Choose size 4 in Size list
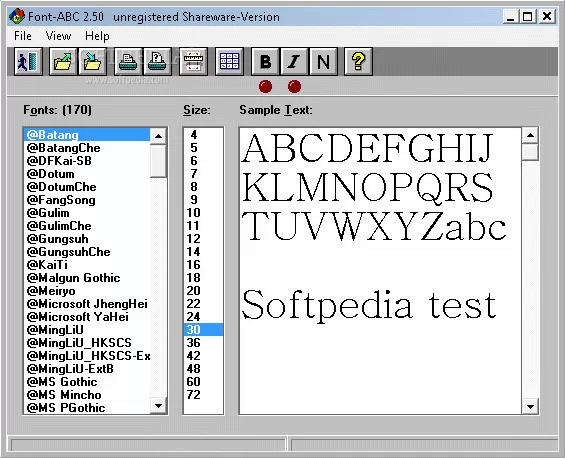The image size is (565, 458). point(203,135)
